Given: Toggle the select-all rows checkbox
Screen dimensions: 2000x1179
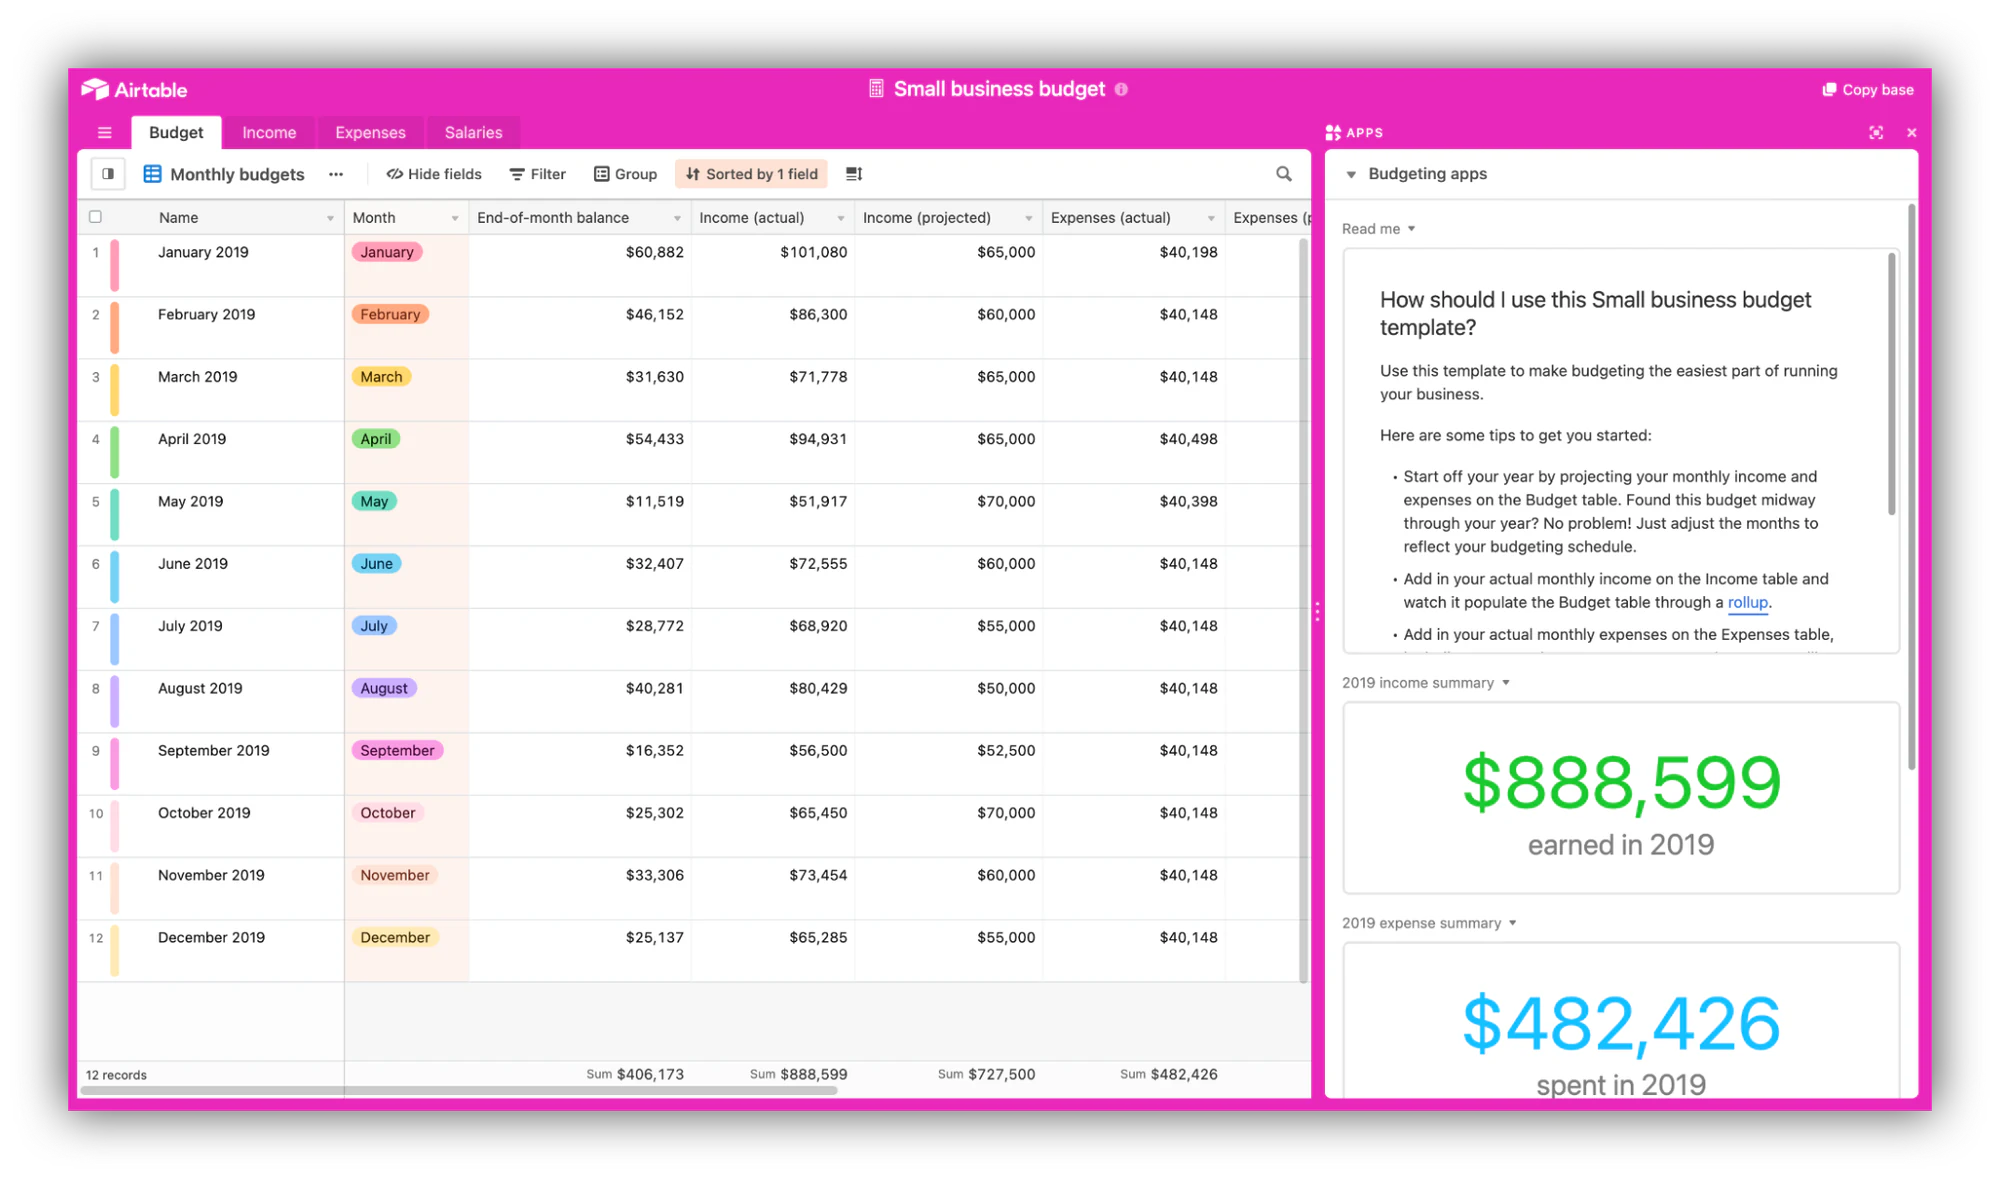Looking at the screenshot, I should pos(96,217).
